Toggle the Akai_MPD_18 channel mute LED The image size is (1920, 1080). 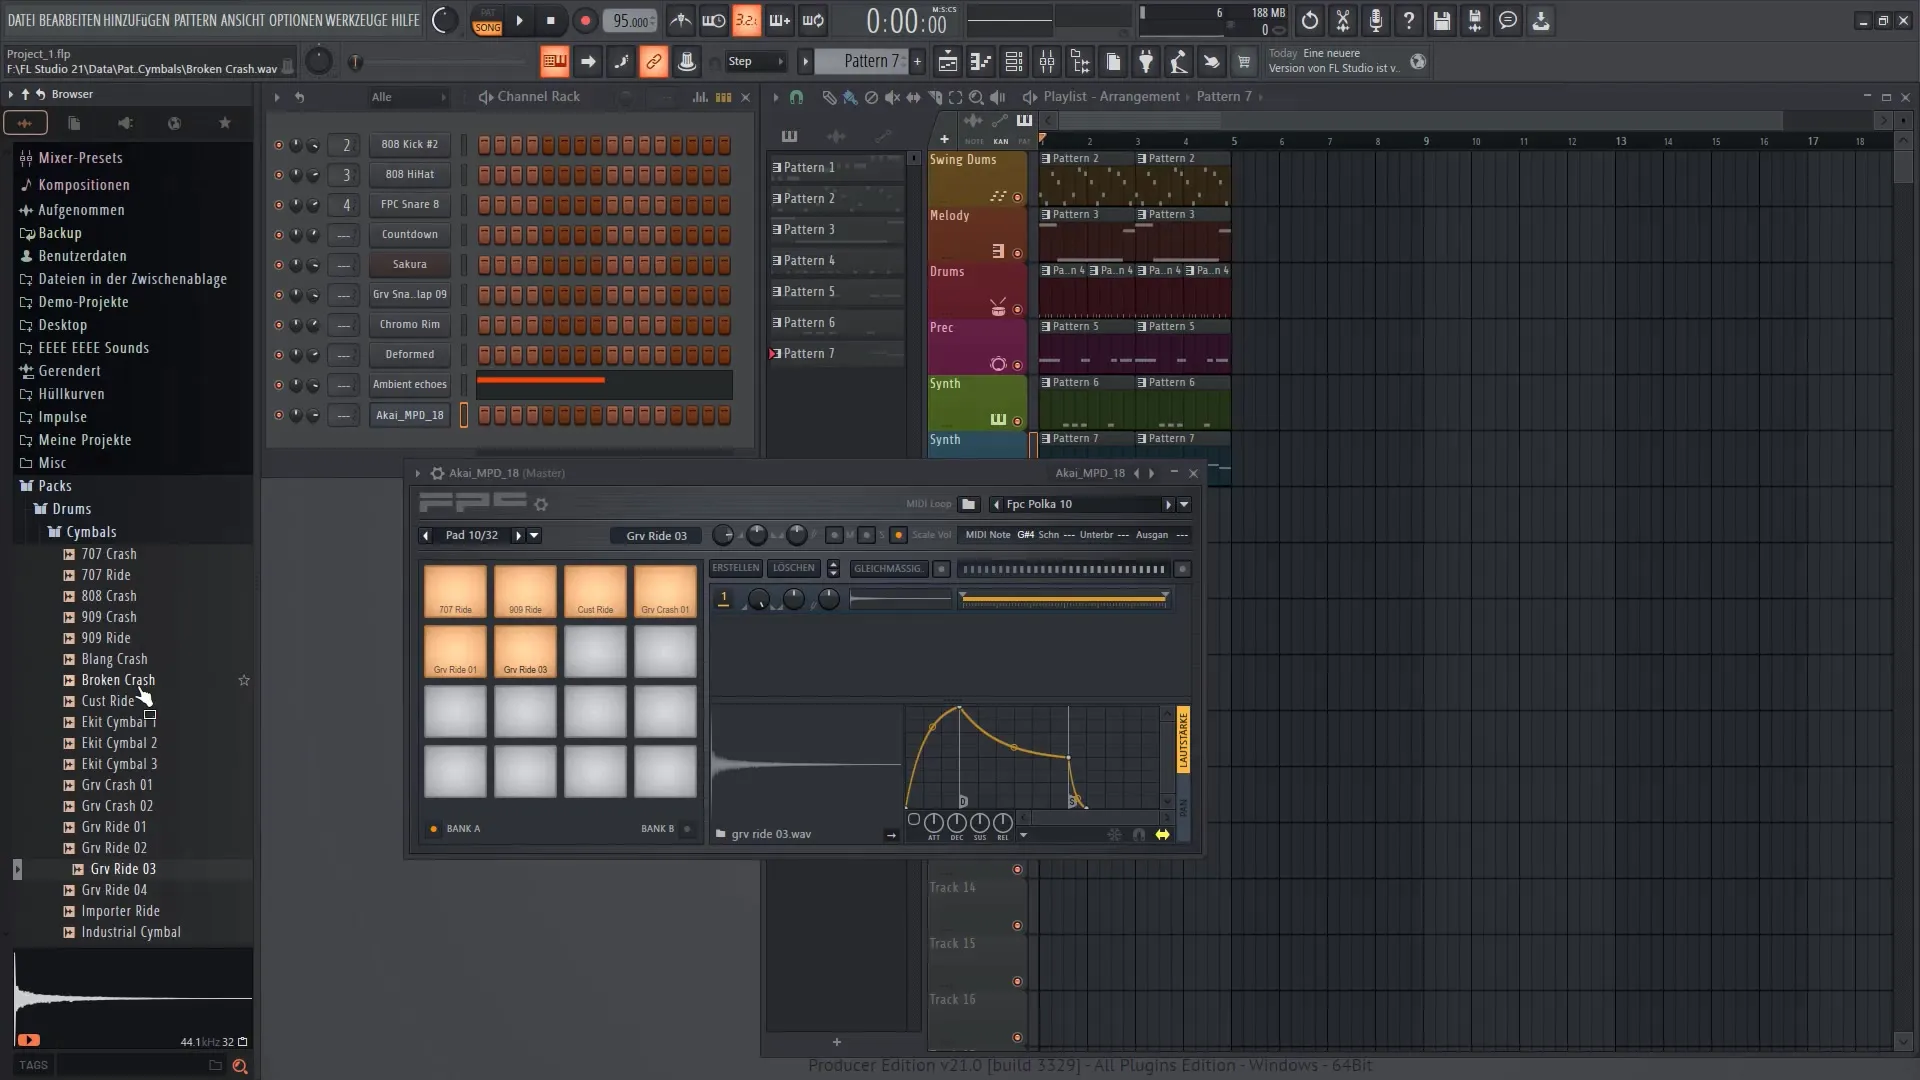pos(278,415)
